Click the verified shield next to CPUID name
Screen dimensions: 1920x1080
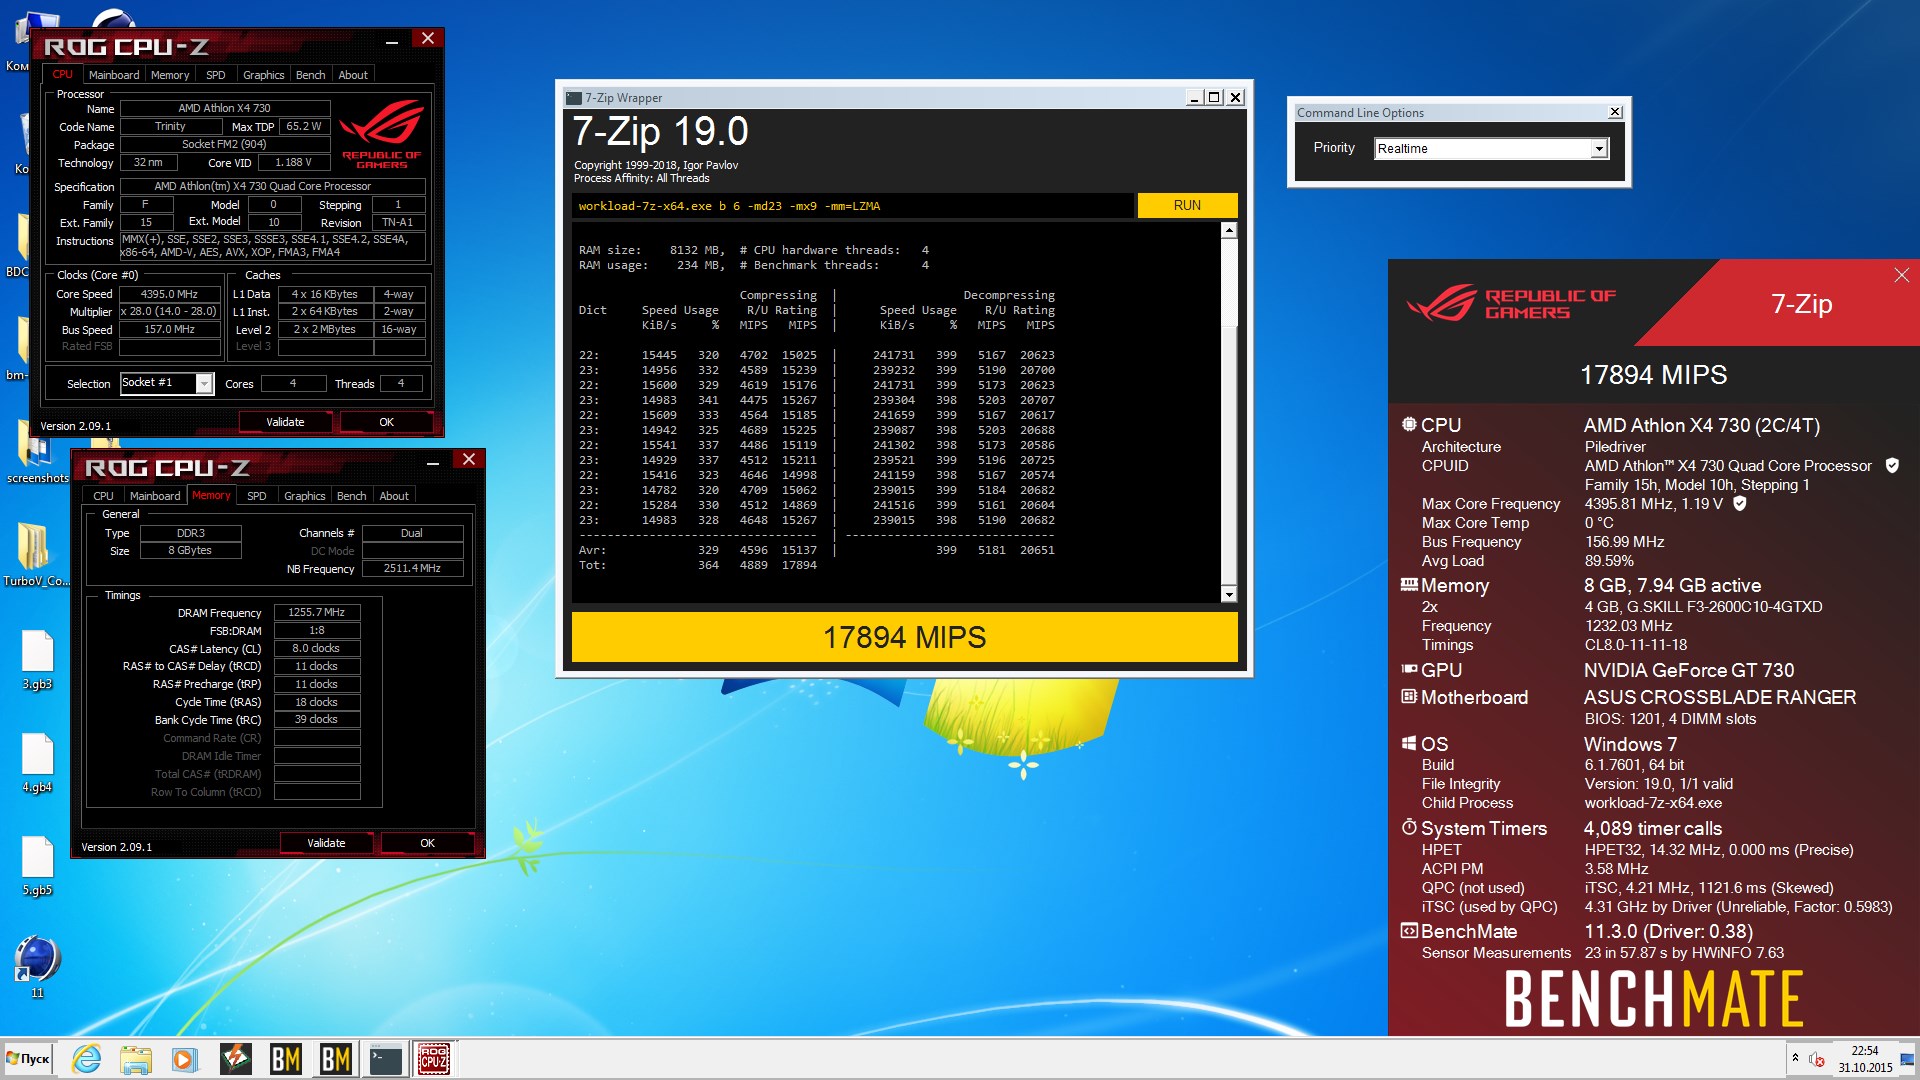point(1892,465)
